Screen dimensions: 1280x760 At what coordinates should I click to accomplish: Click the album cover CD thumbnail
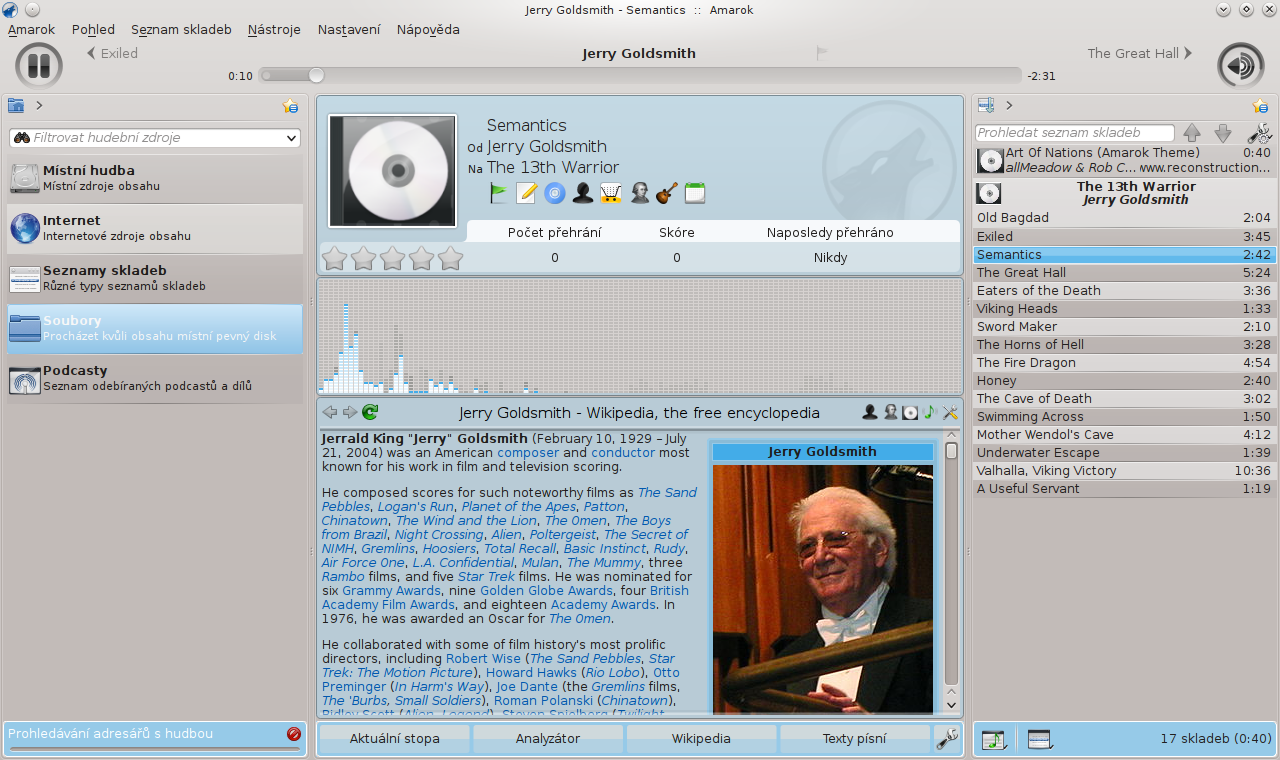[392, 170]
